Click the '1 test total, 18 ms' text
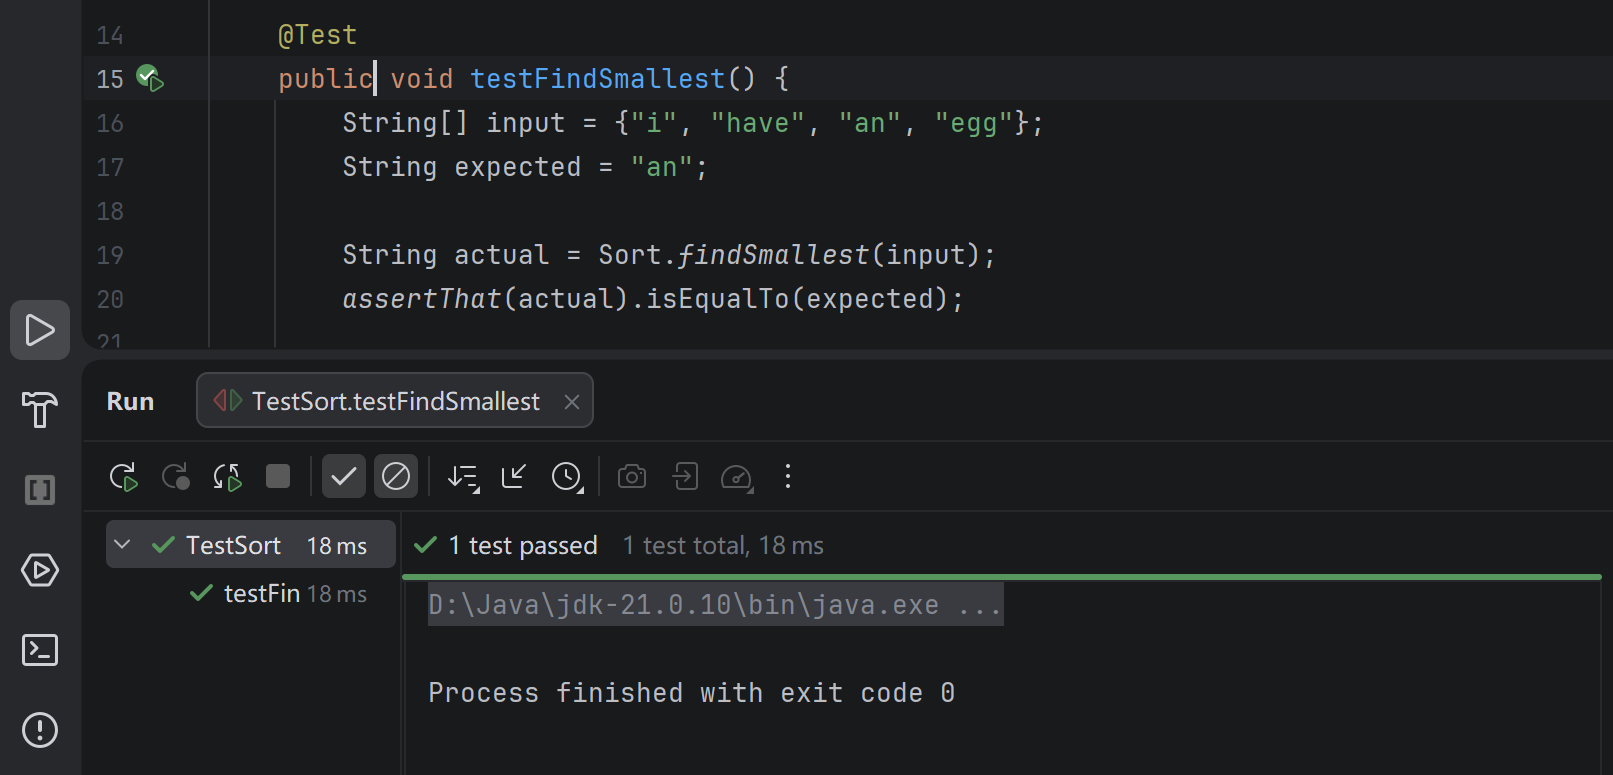The image size is (1613, 775). coord(723,545)
